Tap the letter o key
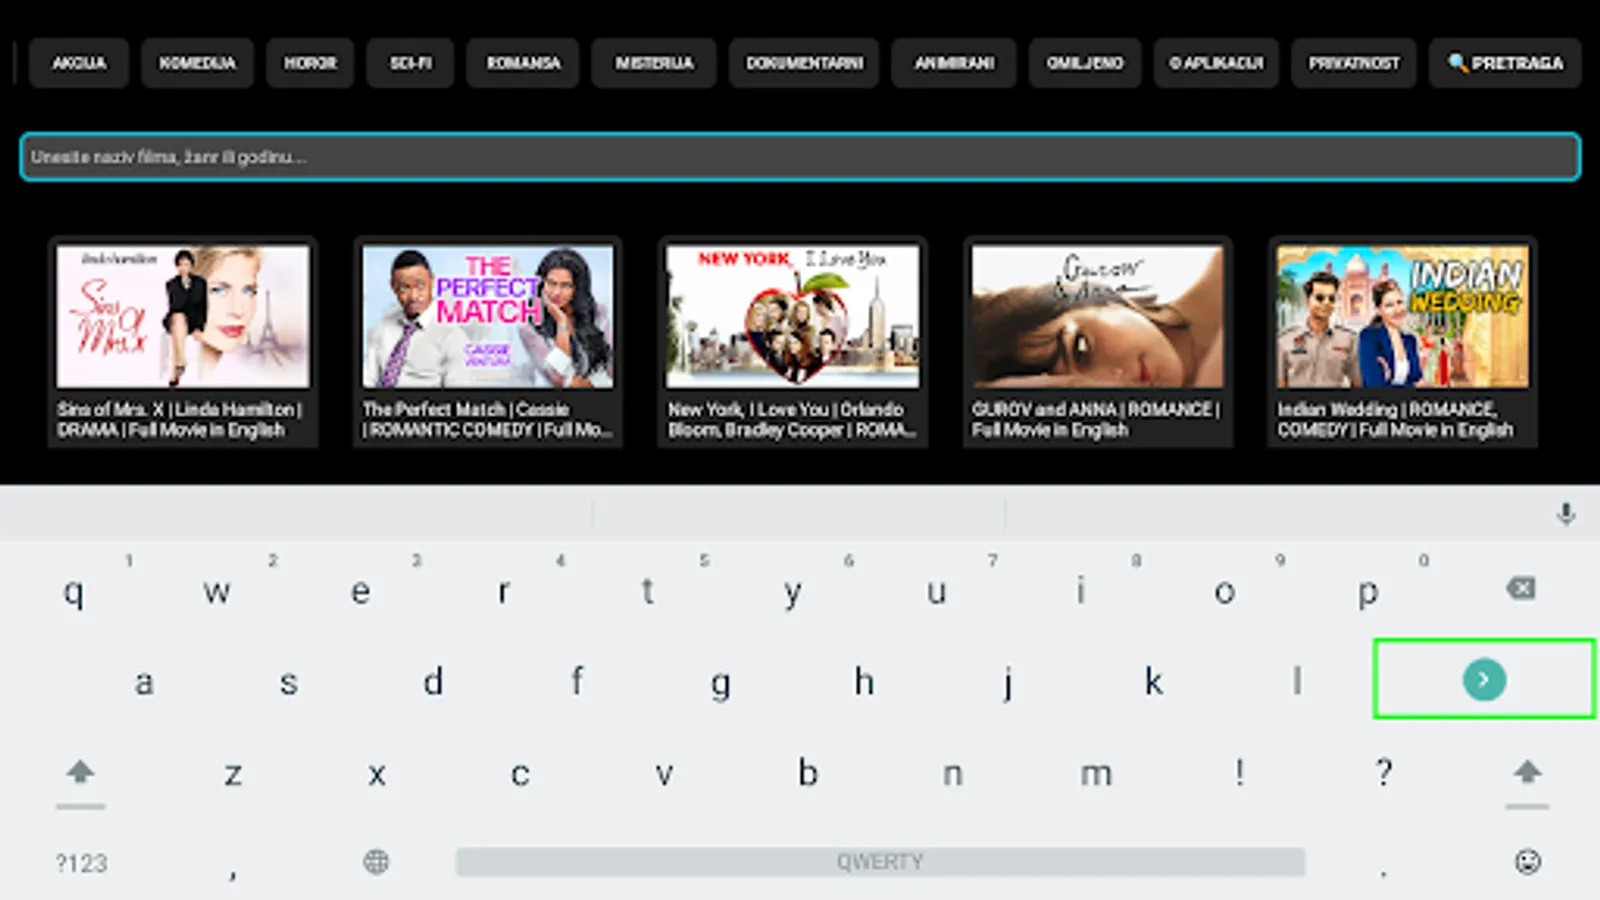The image size is (1600, 900). click(x=1224, y=592)
